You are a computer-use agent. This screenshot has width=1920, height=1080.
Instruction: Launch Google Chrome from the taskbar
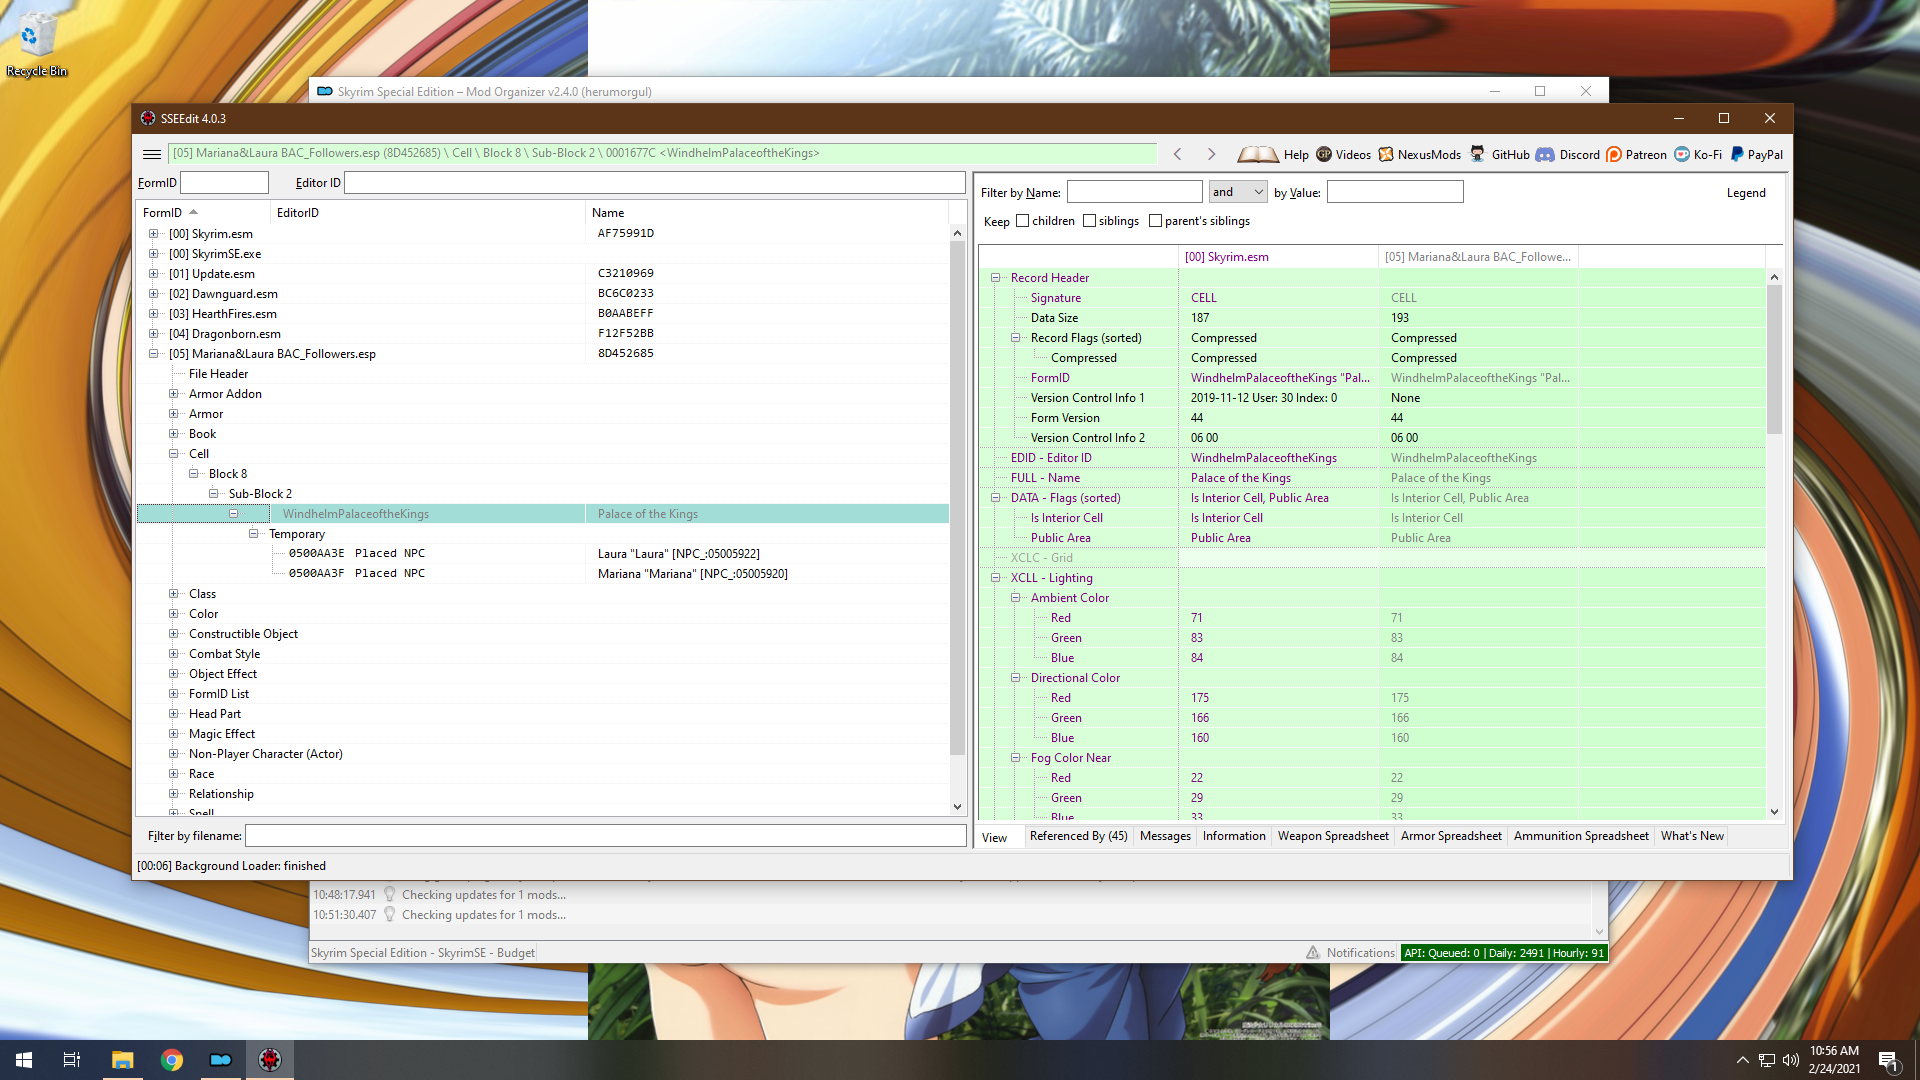tap(172, 1060)
